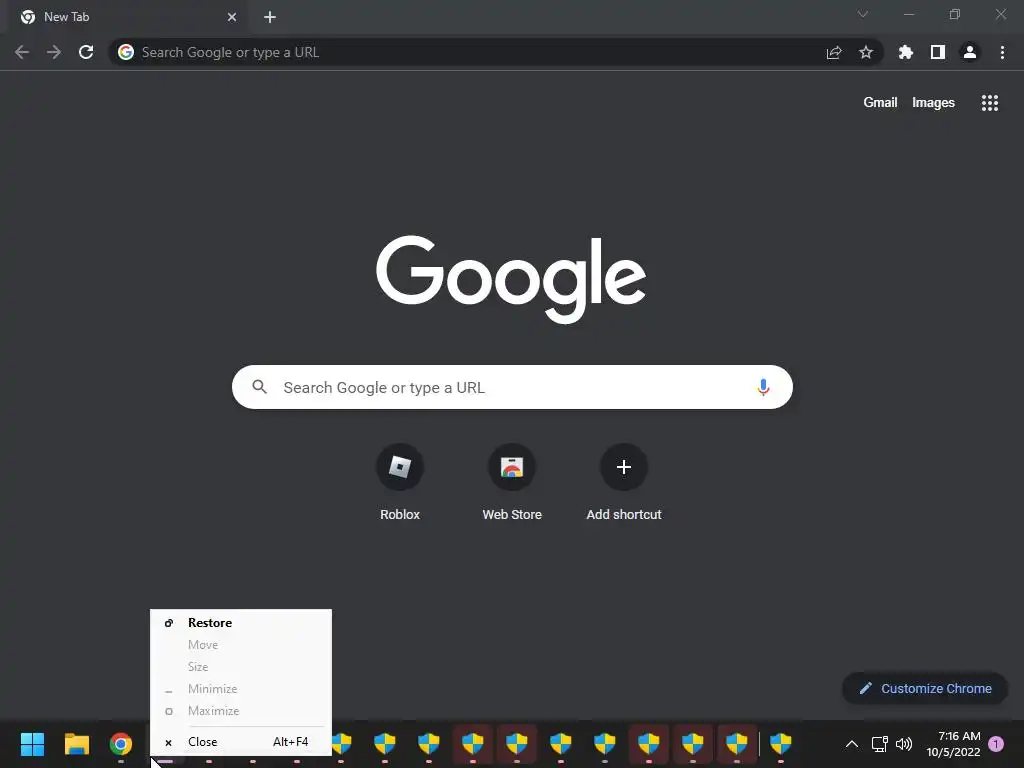
Task: Show hidden system tray icons
Action: 852,744
